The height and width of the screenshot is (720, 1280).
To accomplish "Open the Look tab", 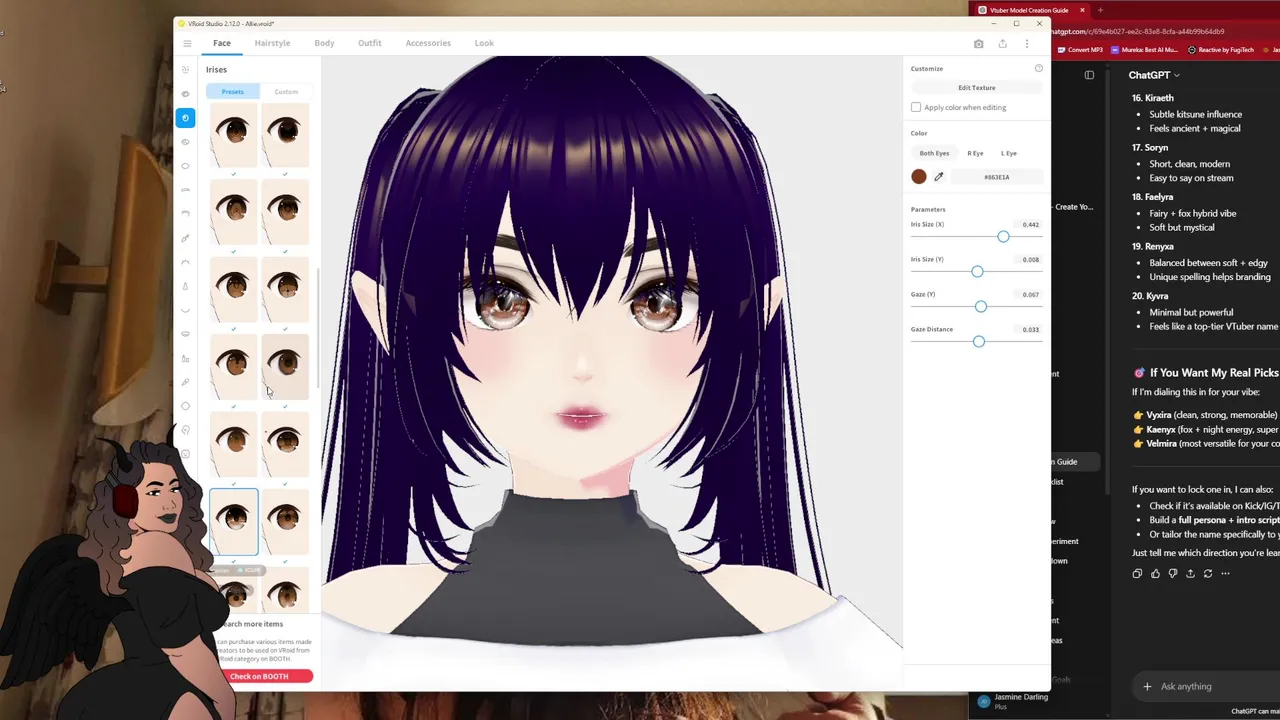I will (x=484, y=43).
